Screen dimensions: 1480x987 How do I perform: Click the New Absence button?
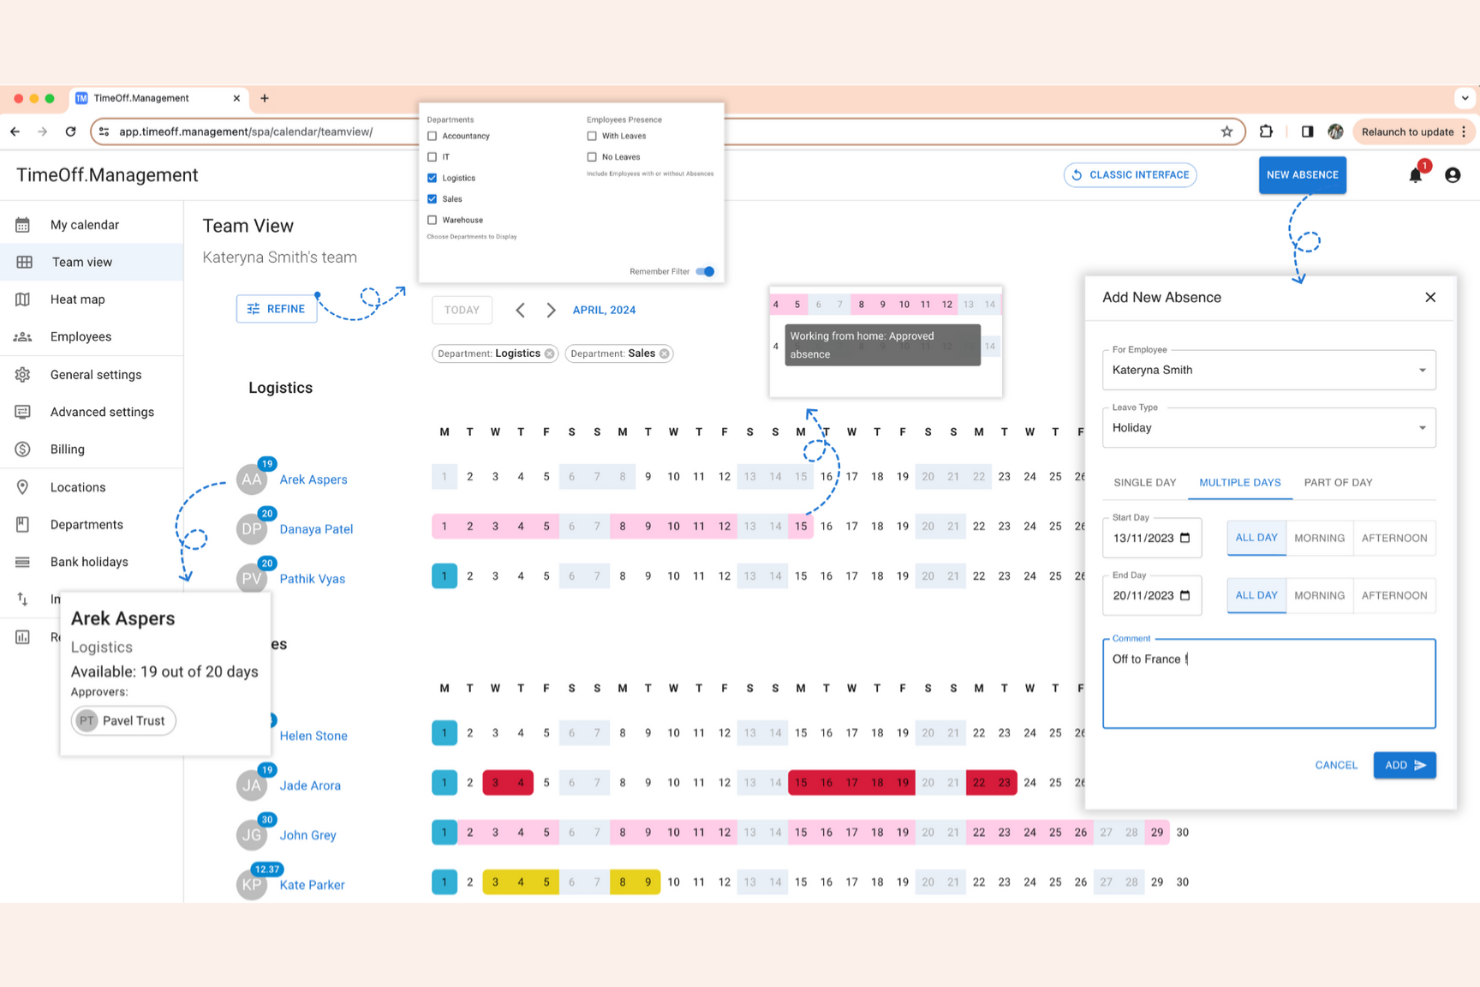pos(1302,174)
